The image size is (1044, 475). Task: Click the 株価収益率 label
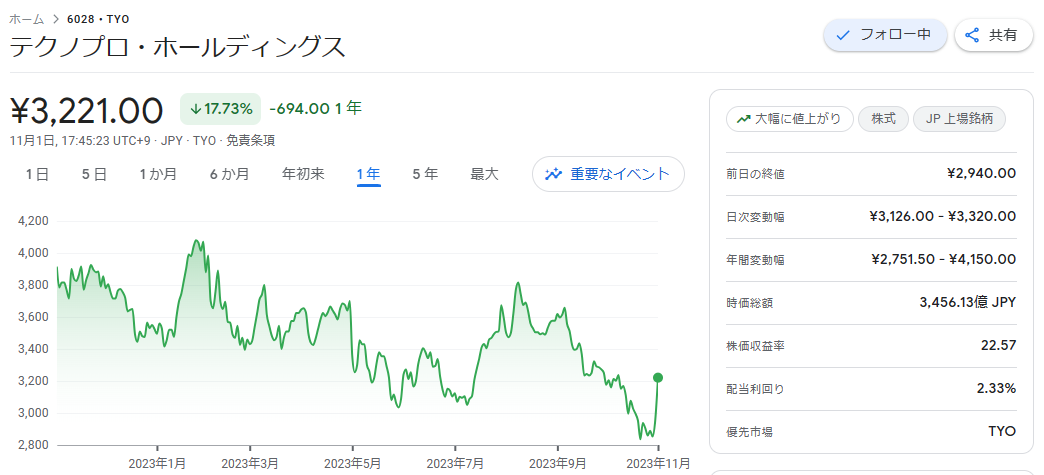755,346
